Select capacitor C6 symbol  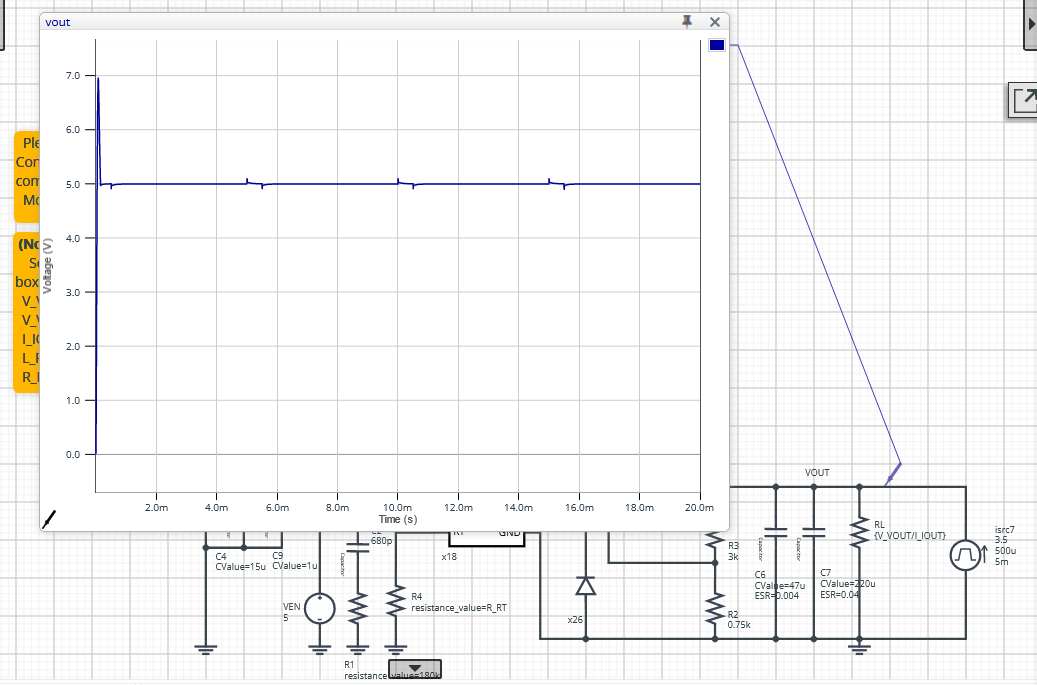[776, 532]
